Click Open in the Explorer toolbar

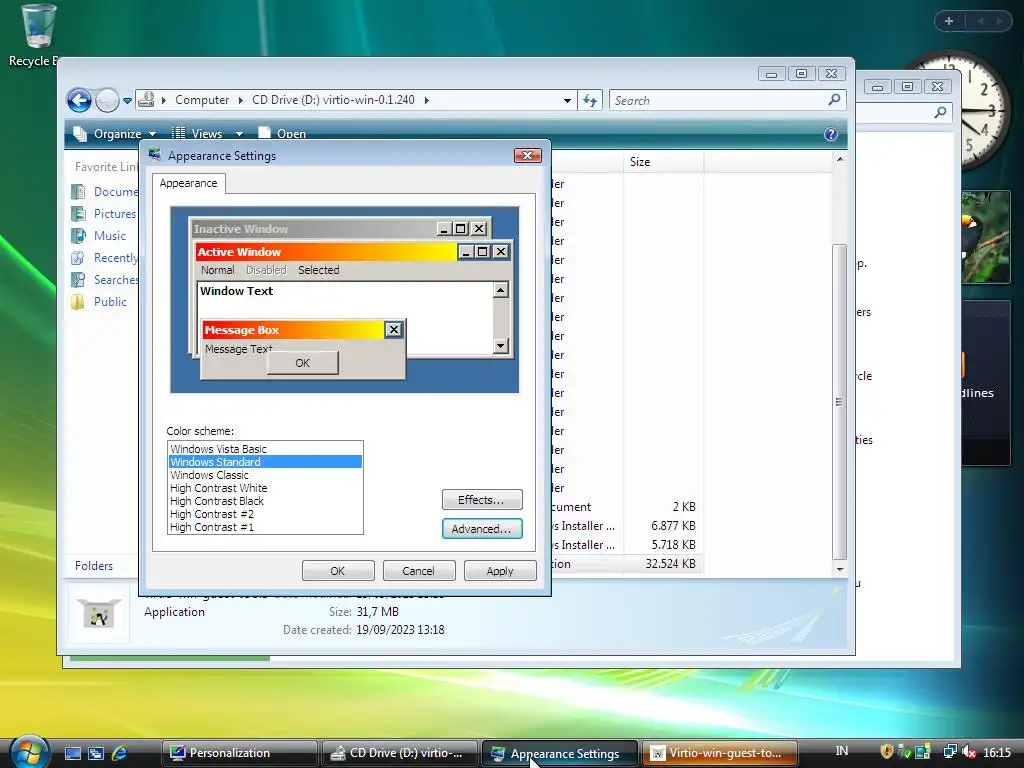(x=282, y=134)
